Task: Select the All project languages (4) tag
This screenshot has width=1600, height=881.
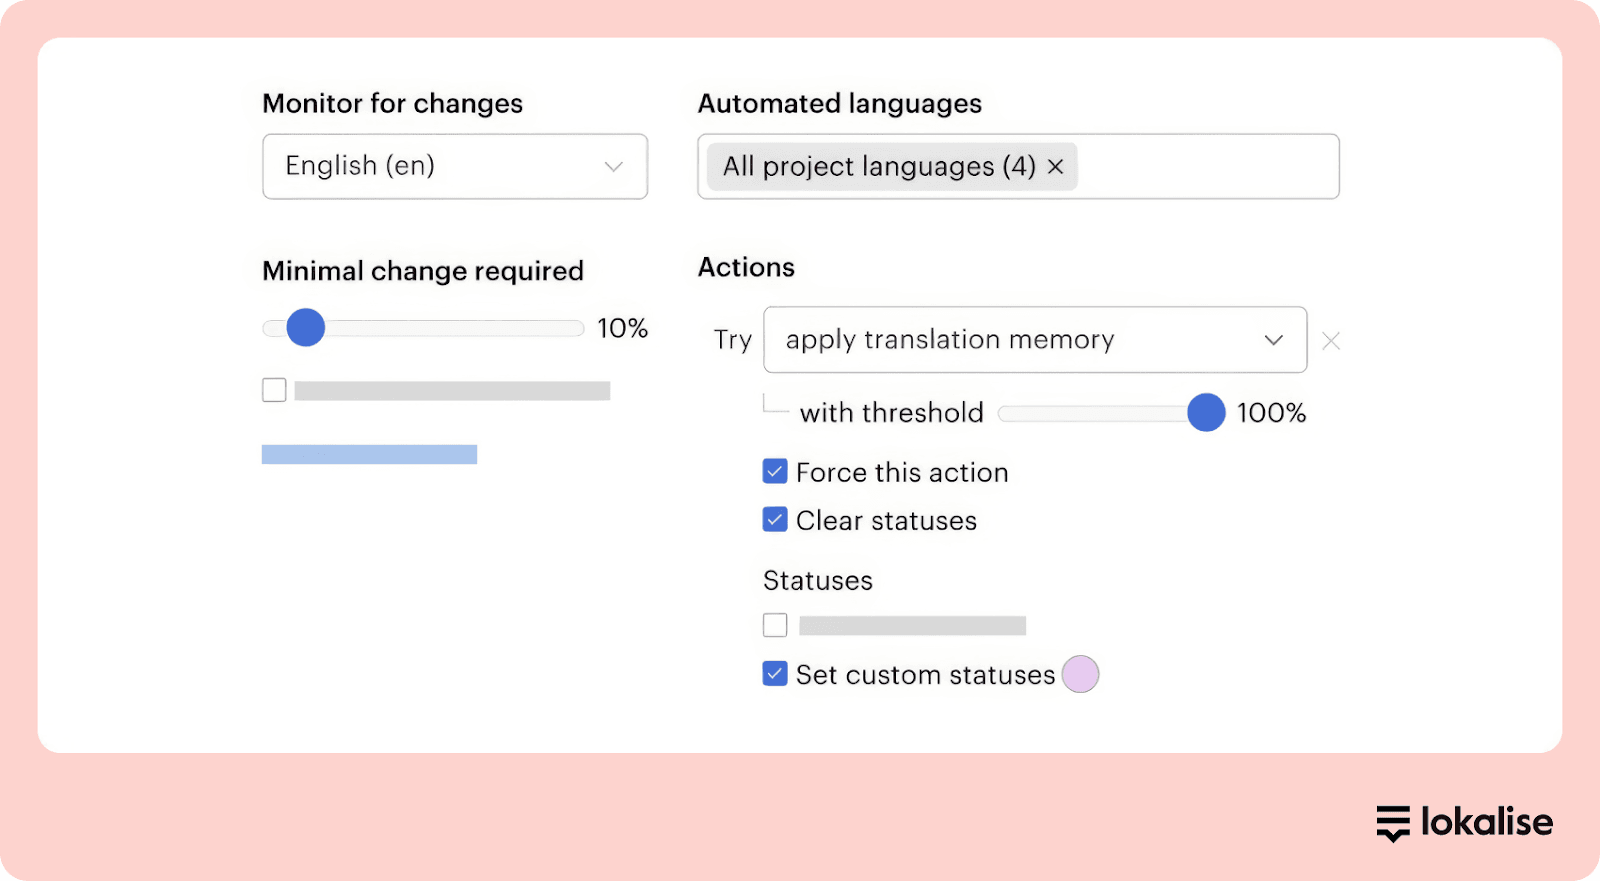Action: pyautogui.click(x=878, y=167)
